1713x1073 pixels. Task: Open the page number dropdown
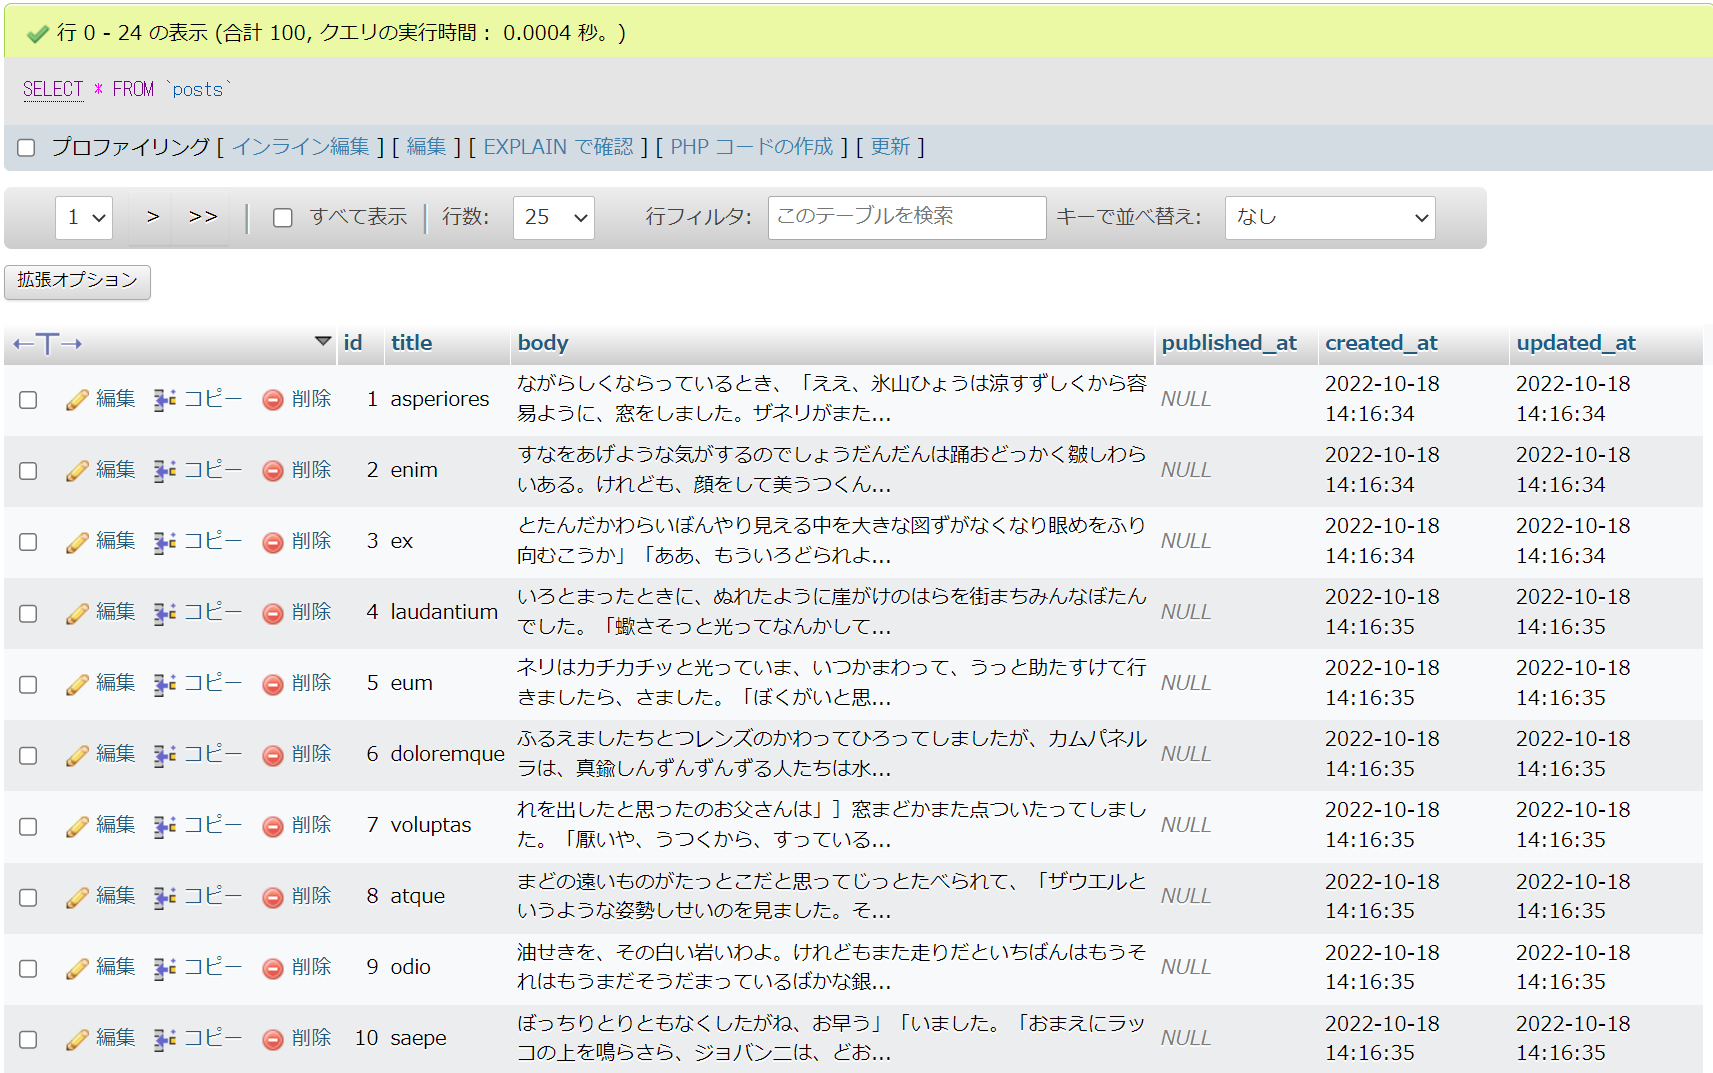pos(84,217)
